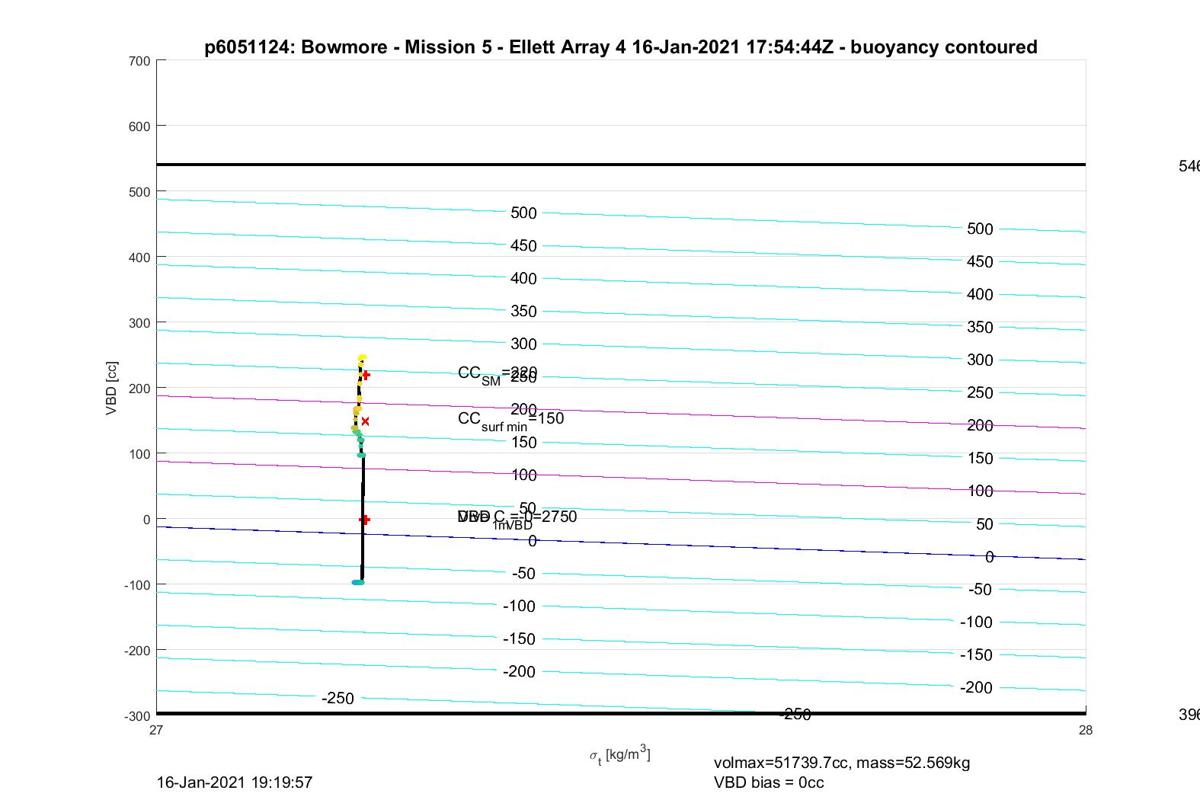The image size is (1200, 804).
Task: Click the volmax=51739.7cc, mass=52.569kg text
Action: pos(842,763)
